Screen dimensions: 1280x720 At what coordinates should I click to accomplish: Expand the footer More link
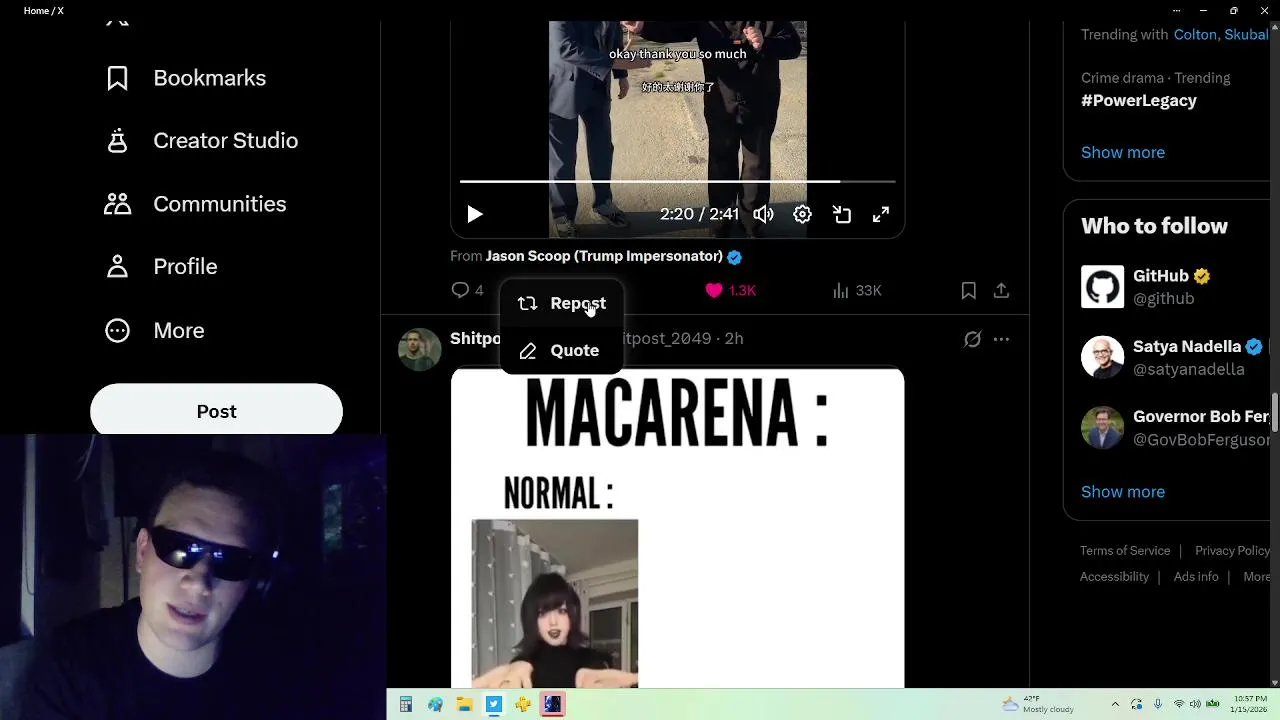pyautogui.click(x=1257, y=577)
